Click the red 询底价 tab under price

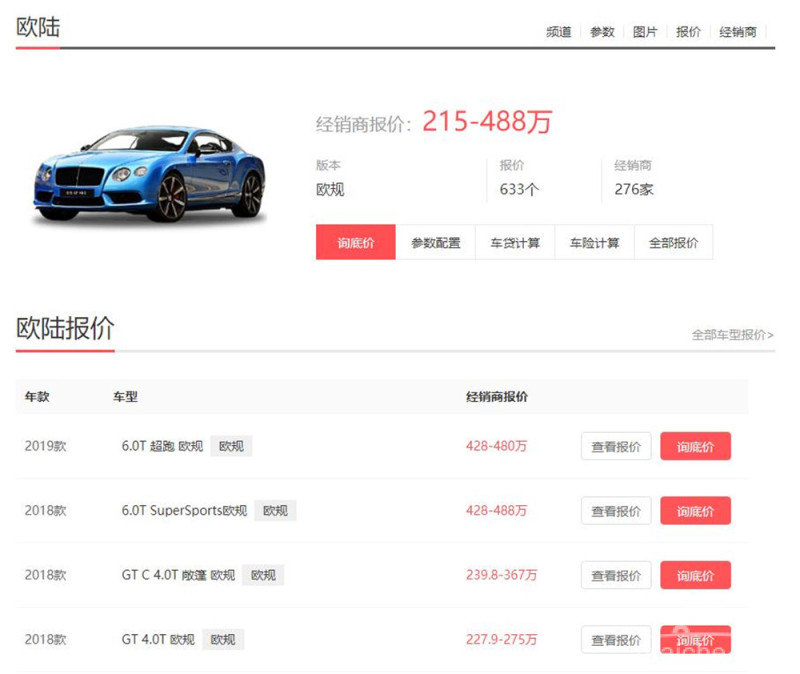pos(355,243)
